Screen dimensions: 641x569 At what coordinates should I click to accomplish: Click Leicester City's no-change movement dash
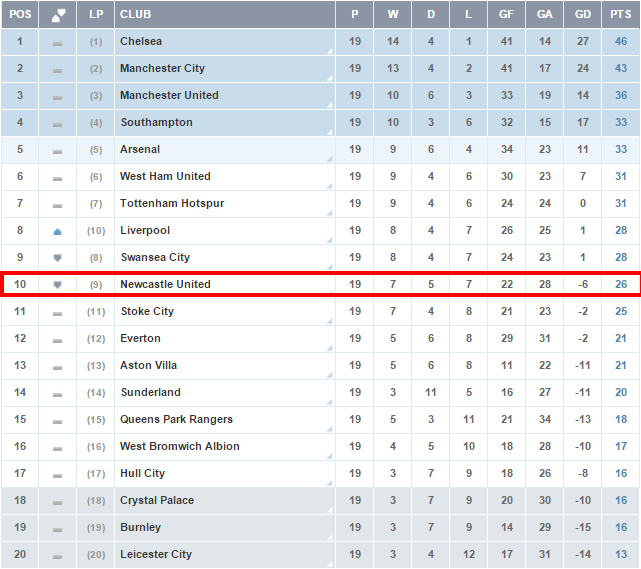[58, 555]
